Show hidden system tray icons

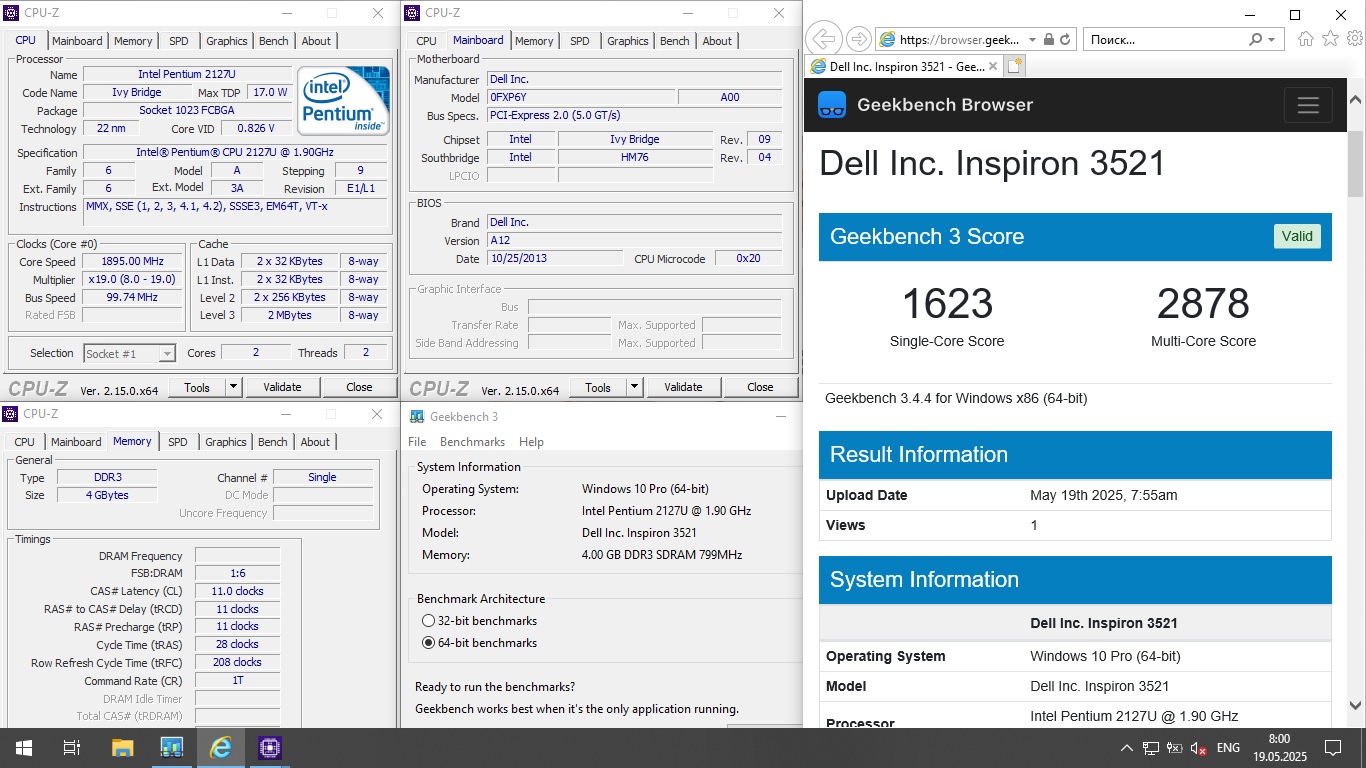[1127, 748]
